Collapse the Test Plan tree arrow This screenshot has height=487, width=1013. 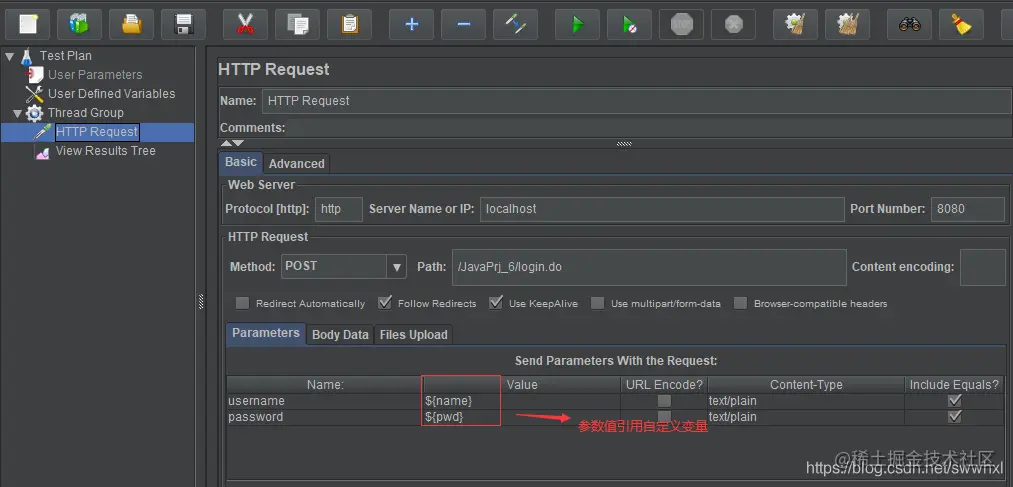[10, 56]
